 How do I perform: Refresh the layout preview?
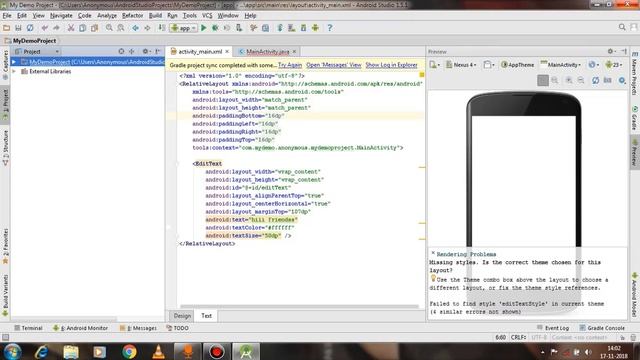pos(596,80)
